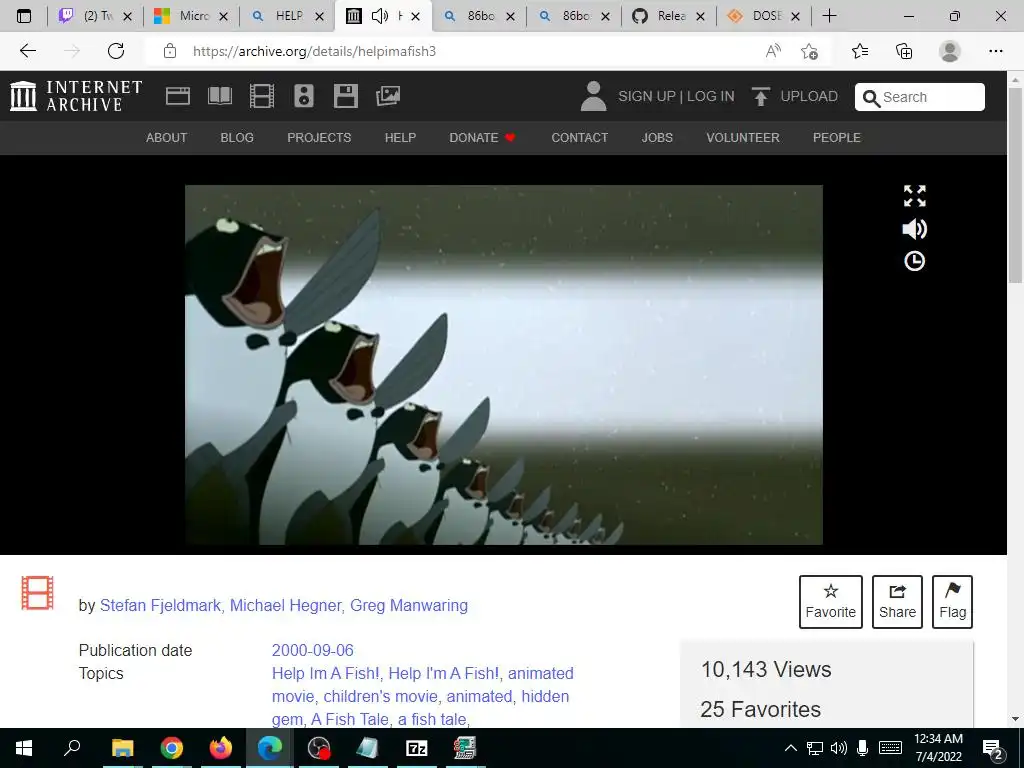The width and height of the screenshot is (1024, 768).
Task: Open the CONTACT menu item
Action: [x=580, y=138]
